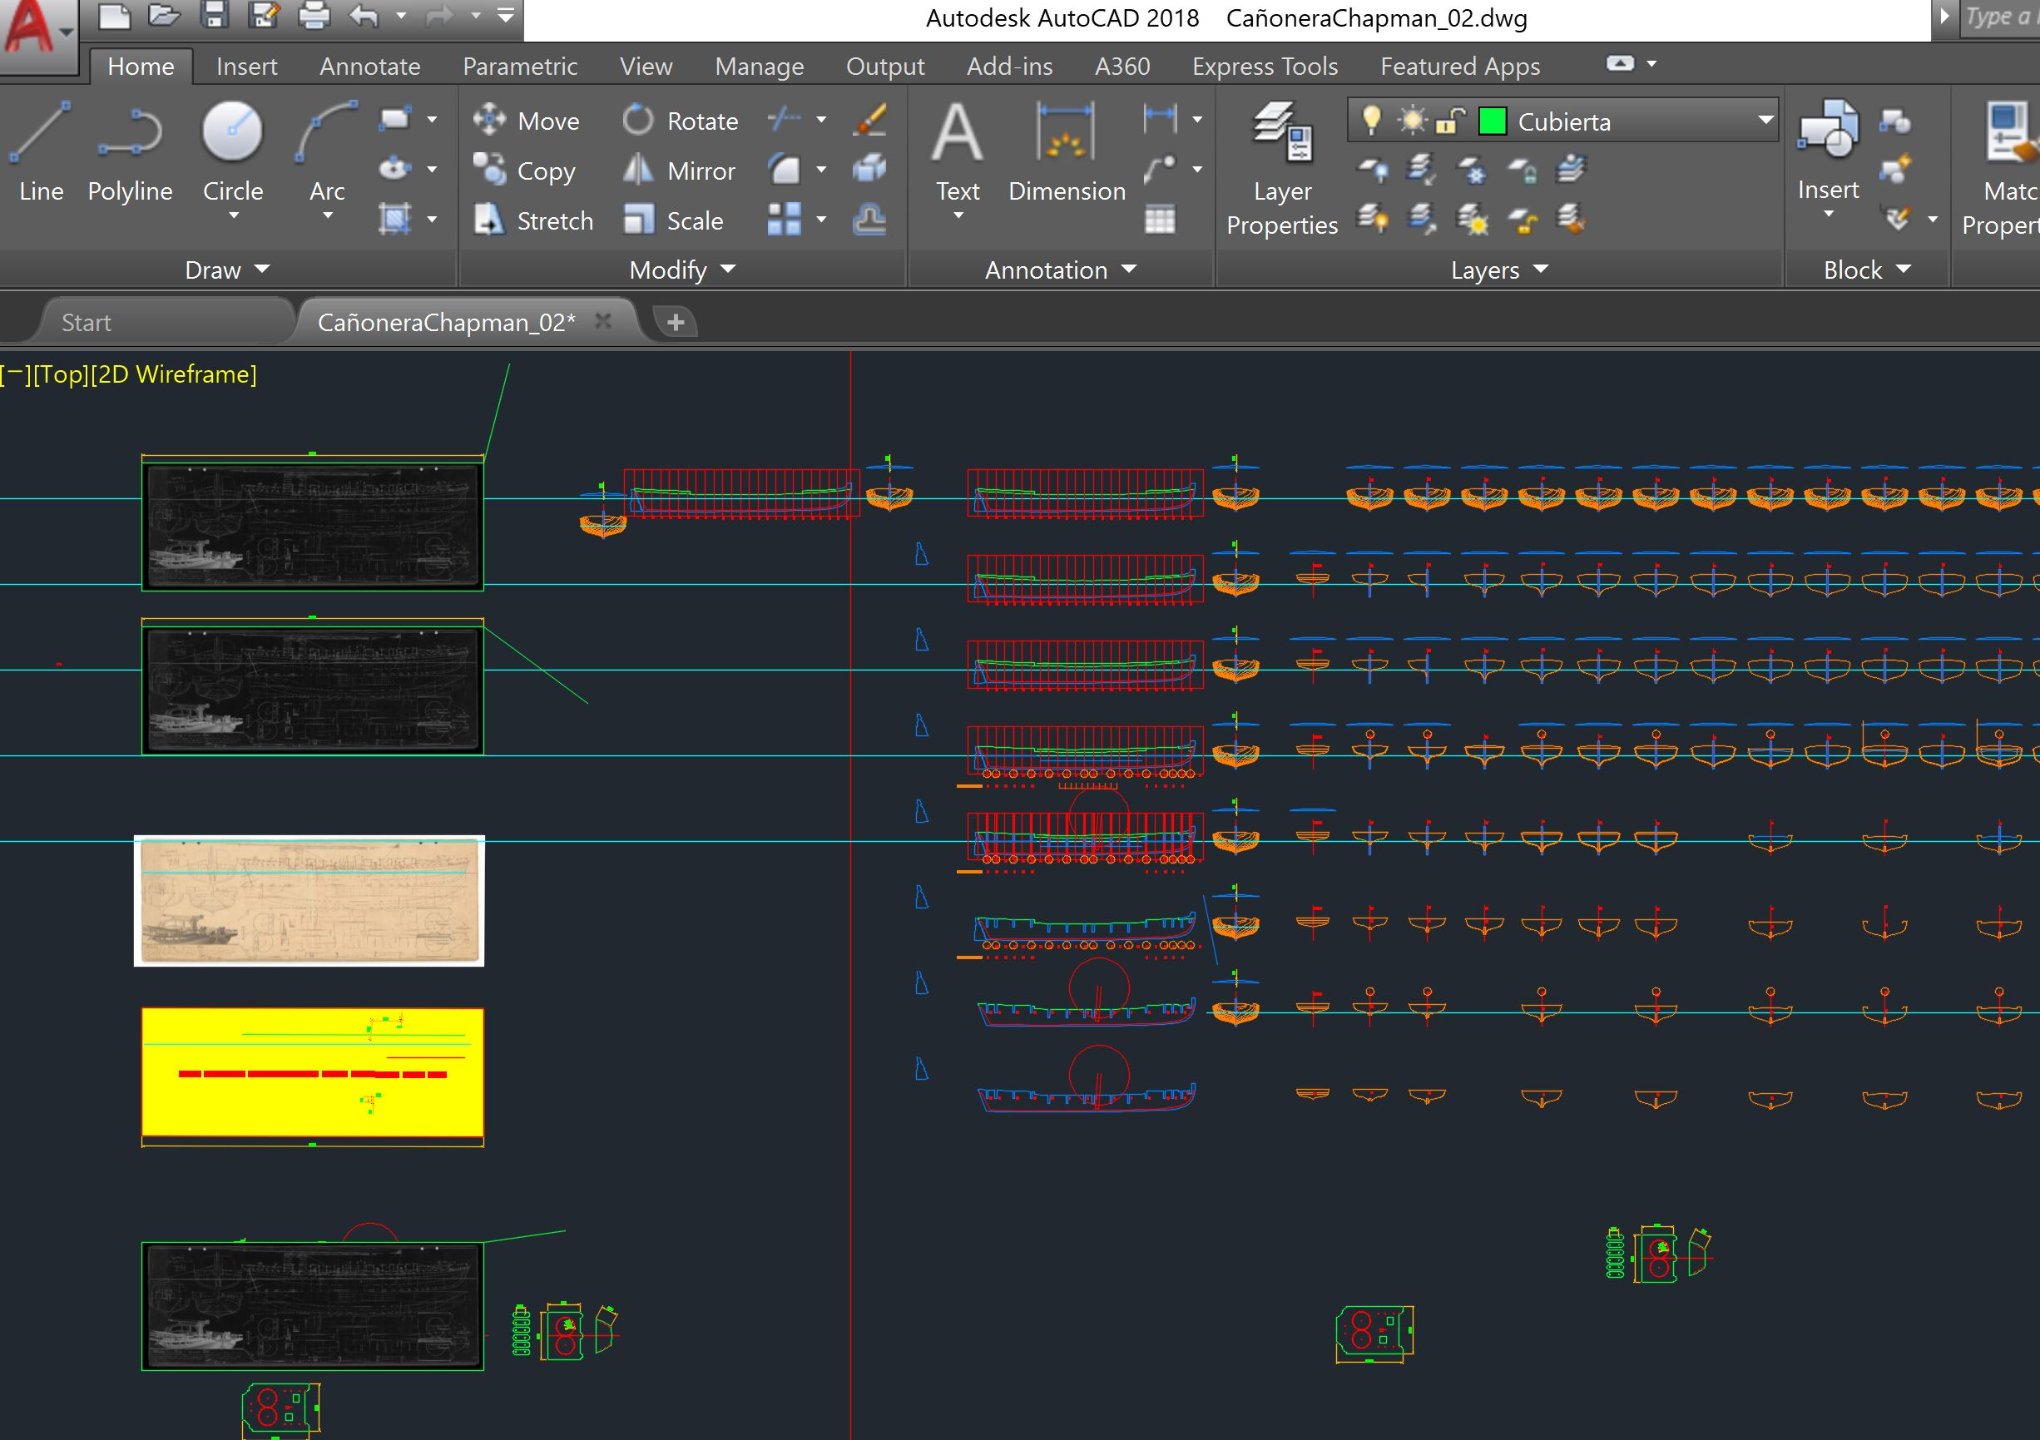The image size is (2040, 1440).
Task: Open the Text tool dropdown arrow
Action: (x=958, y=216)
